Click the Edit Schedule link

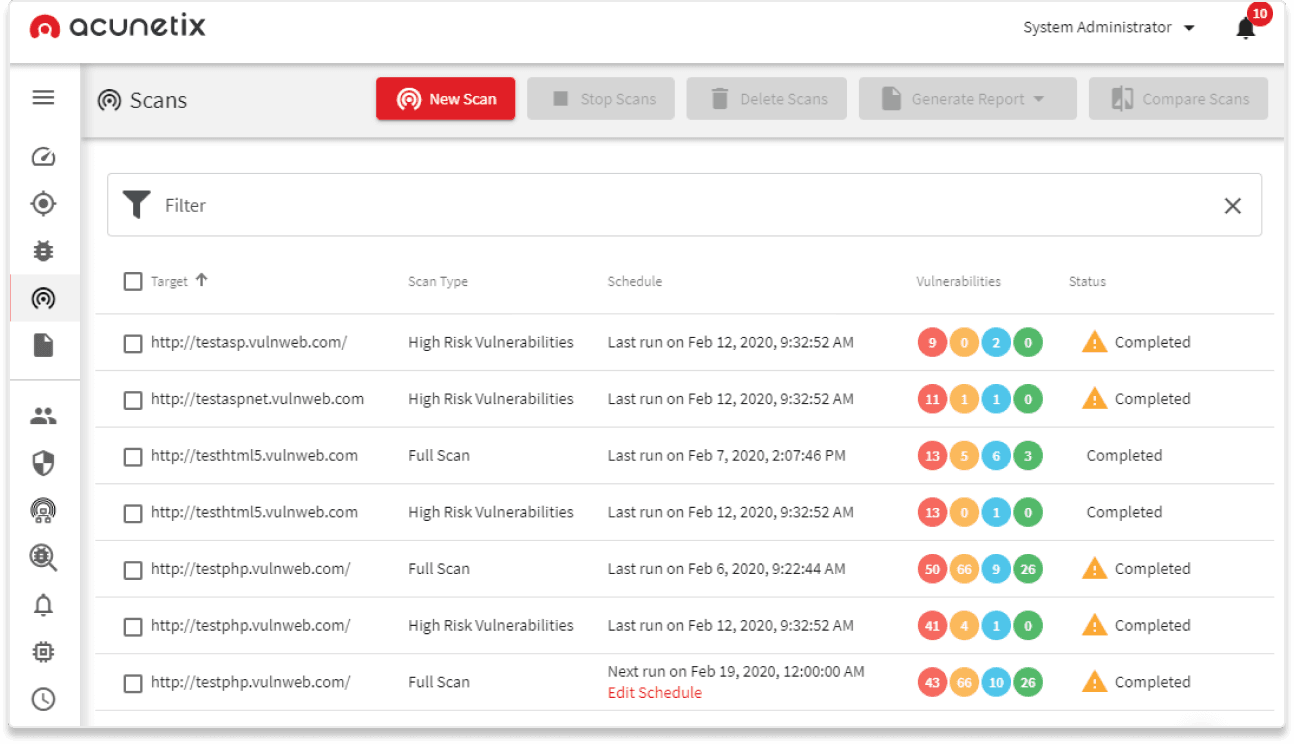coord(655,693)
